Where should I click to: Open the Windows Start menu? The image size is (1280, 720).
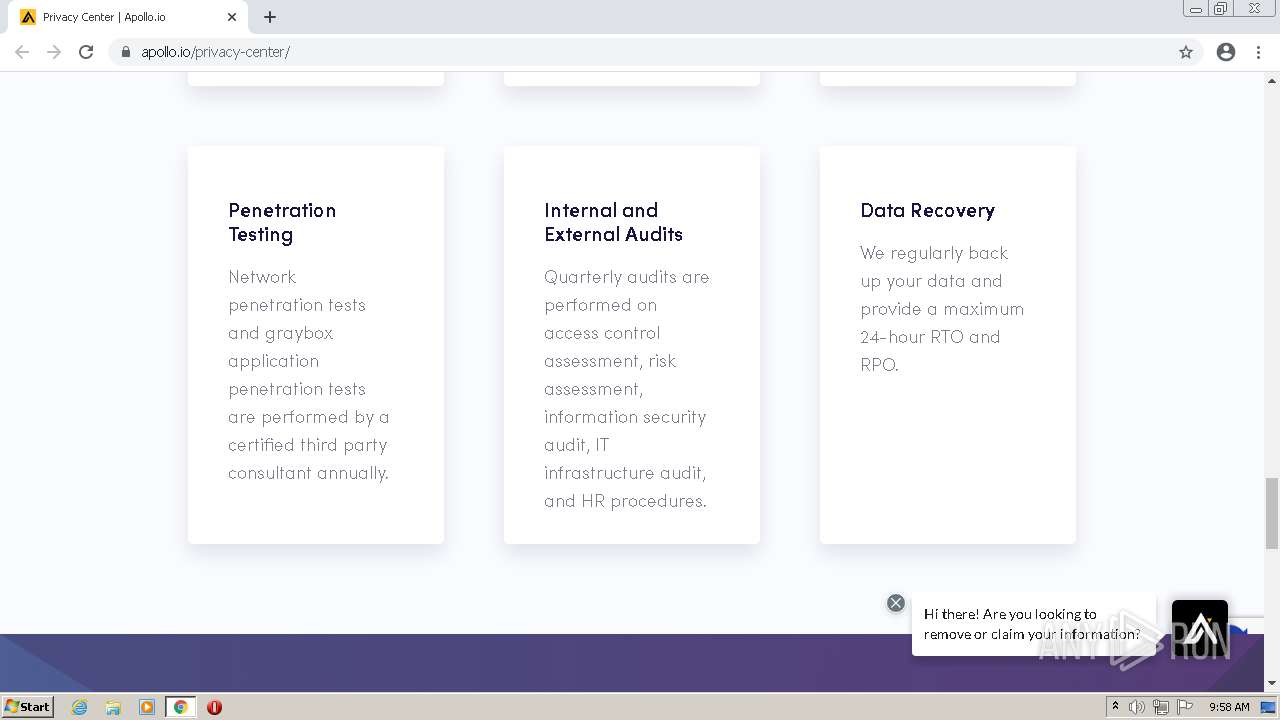(28, 706)
